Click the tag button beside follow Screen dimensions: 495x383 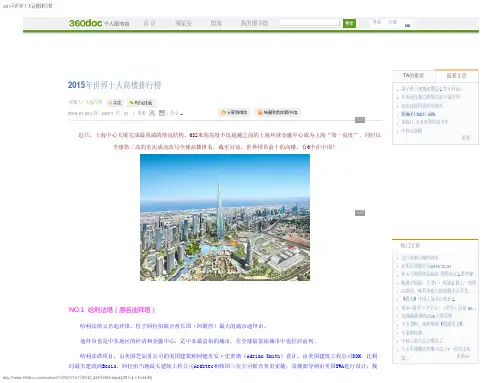(x=142, y=103)
